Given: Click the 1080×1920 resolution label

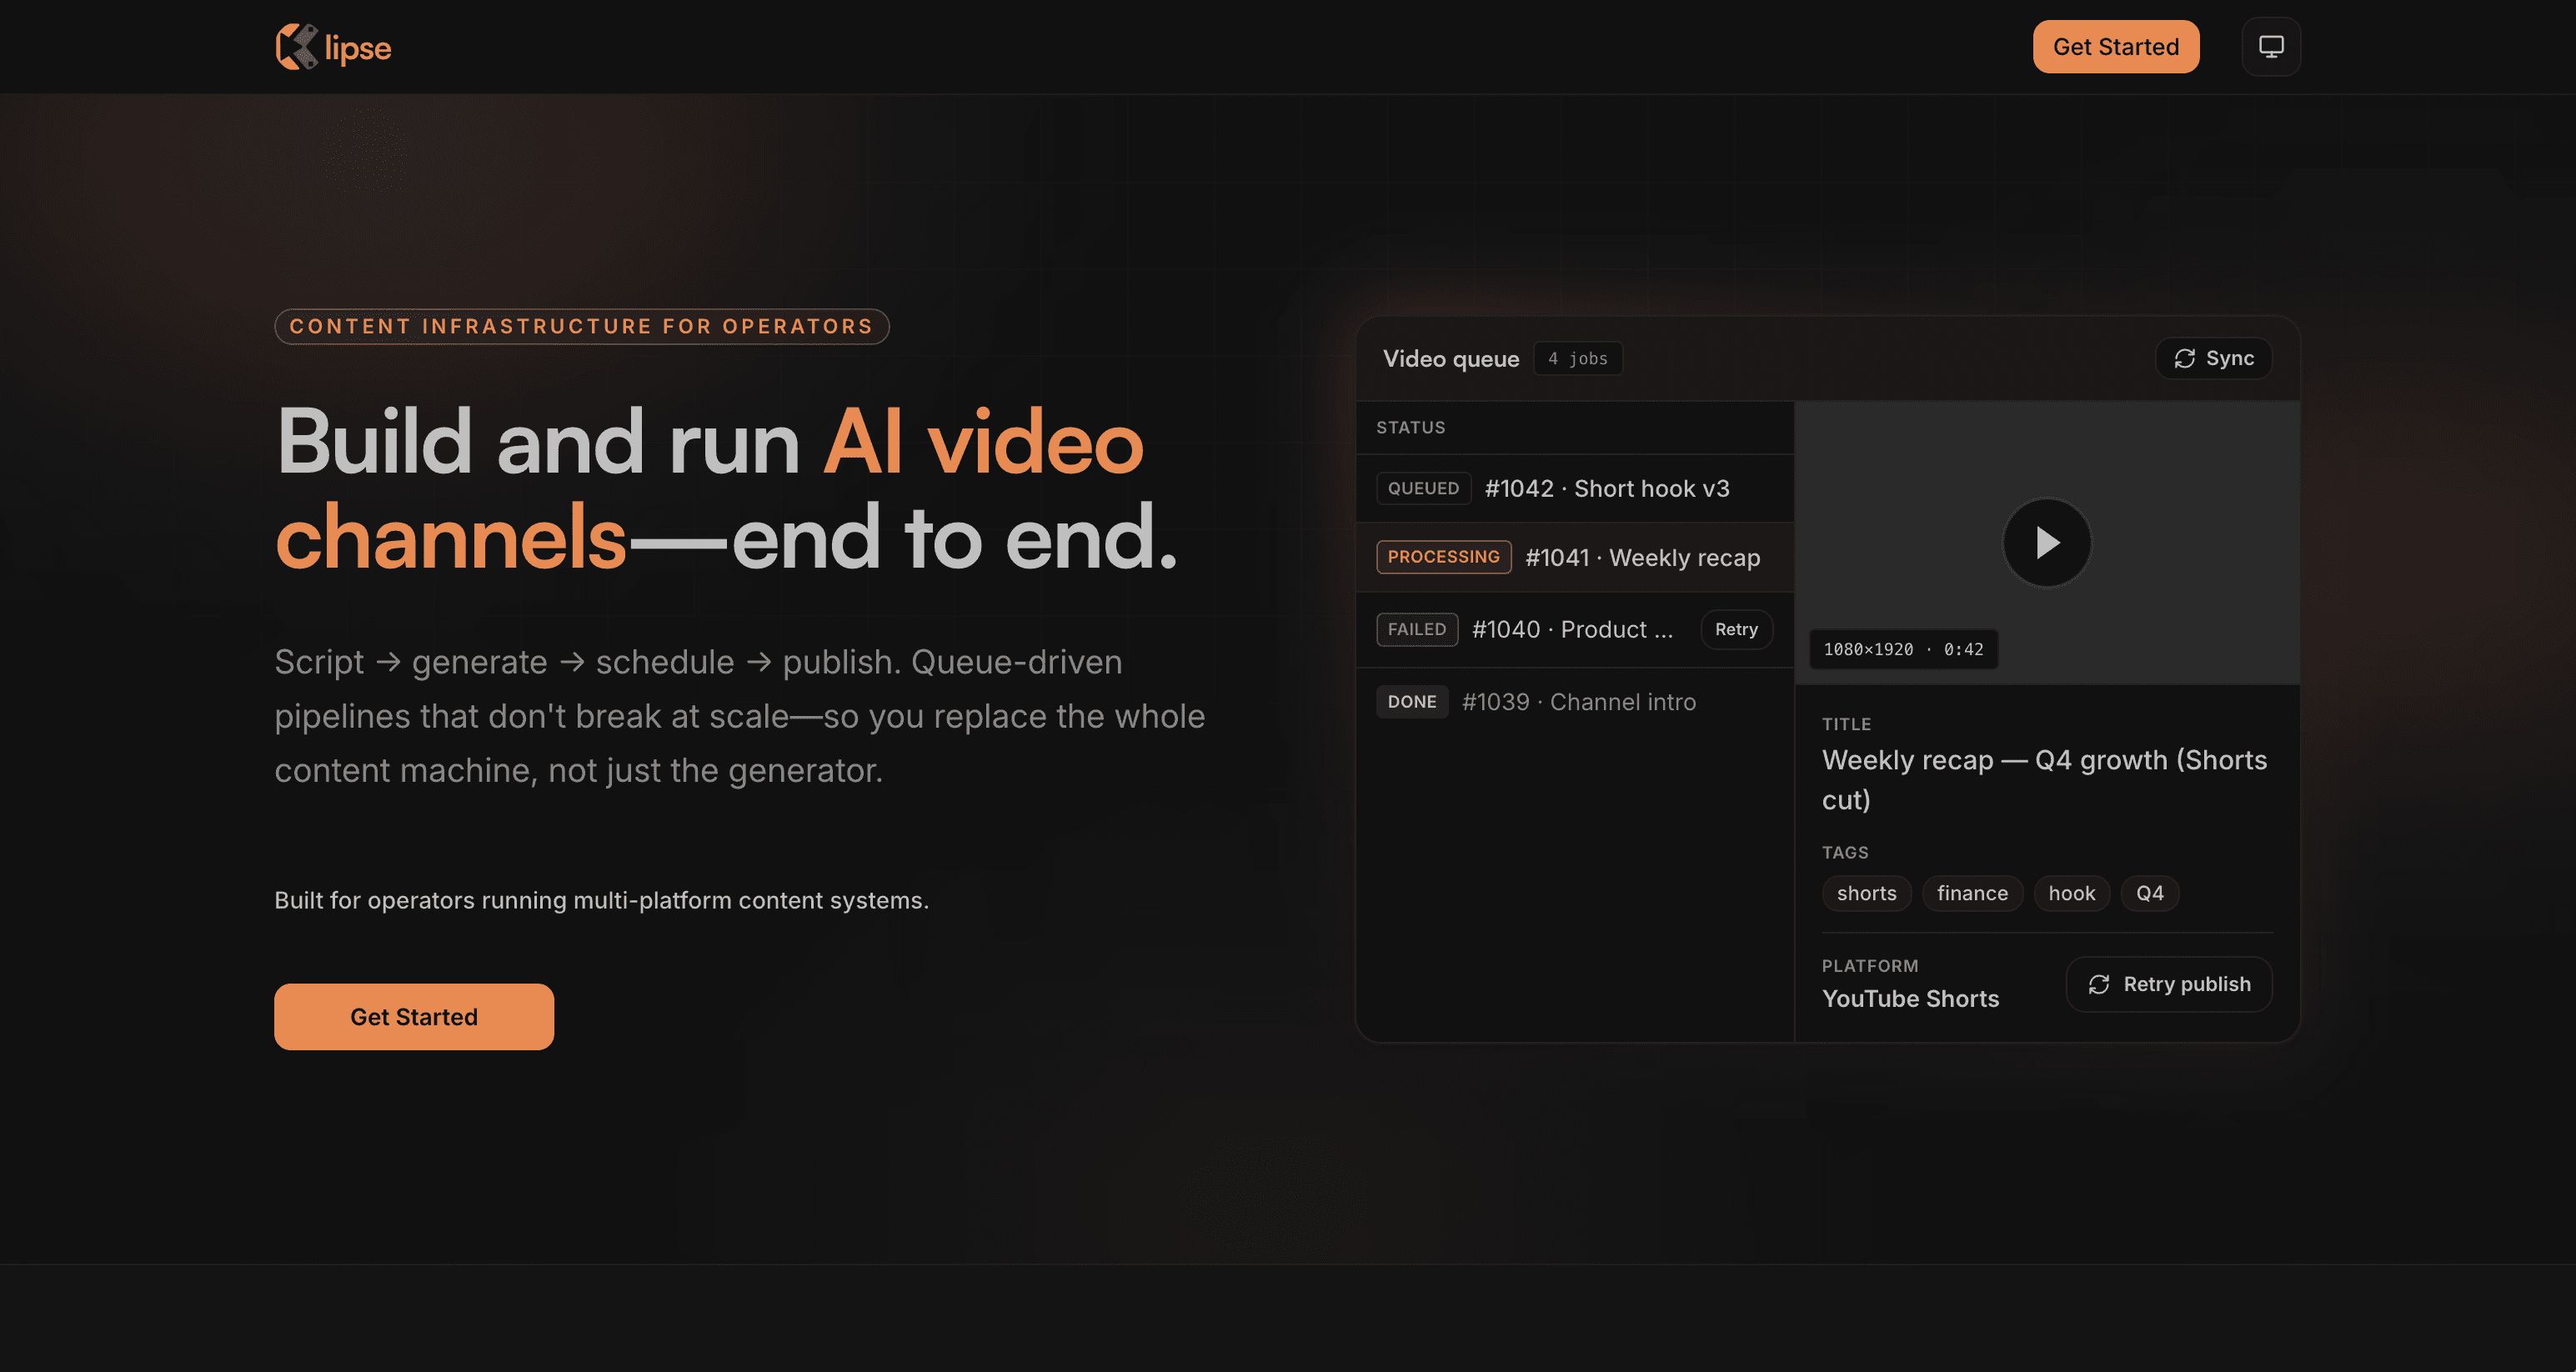Looking at the screenshot, I should [1868, 649].
